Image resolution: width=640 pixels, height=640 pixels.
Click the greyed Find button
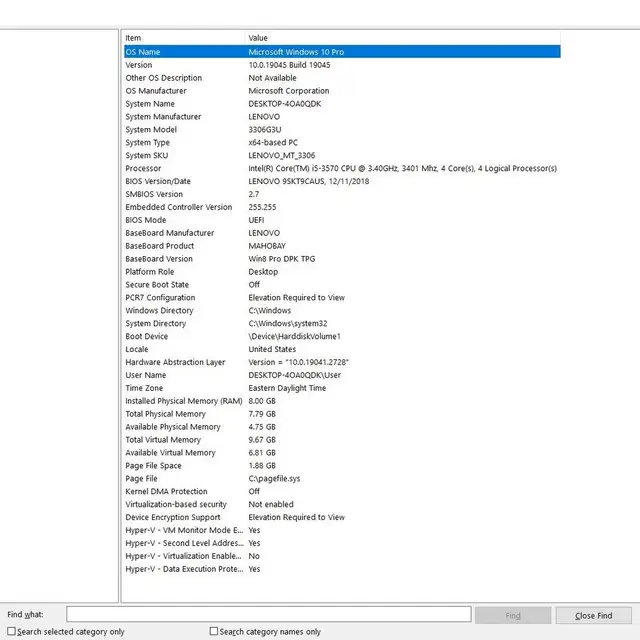513,615
